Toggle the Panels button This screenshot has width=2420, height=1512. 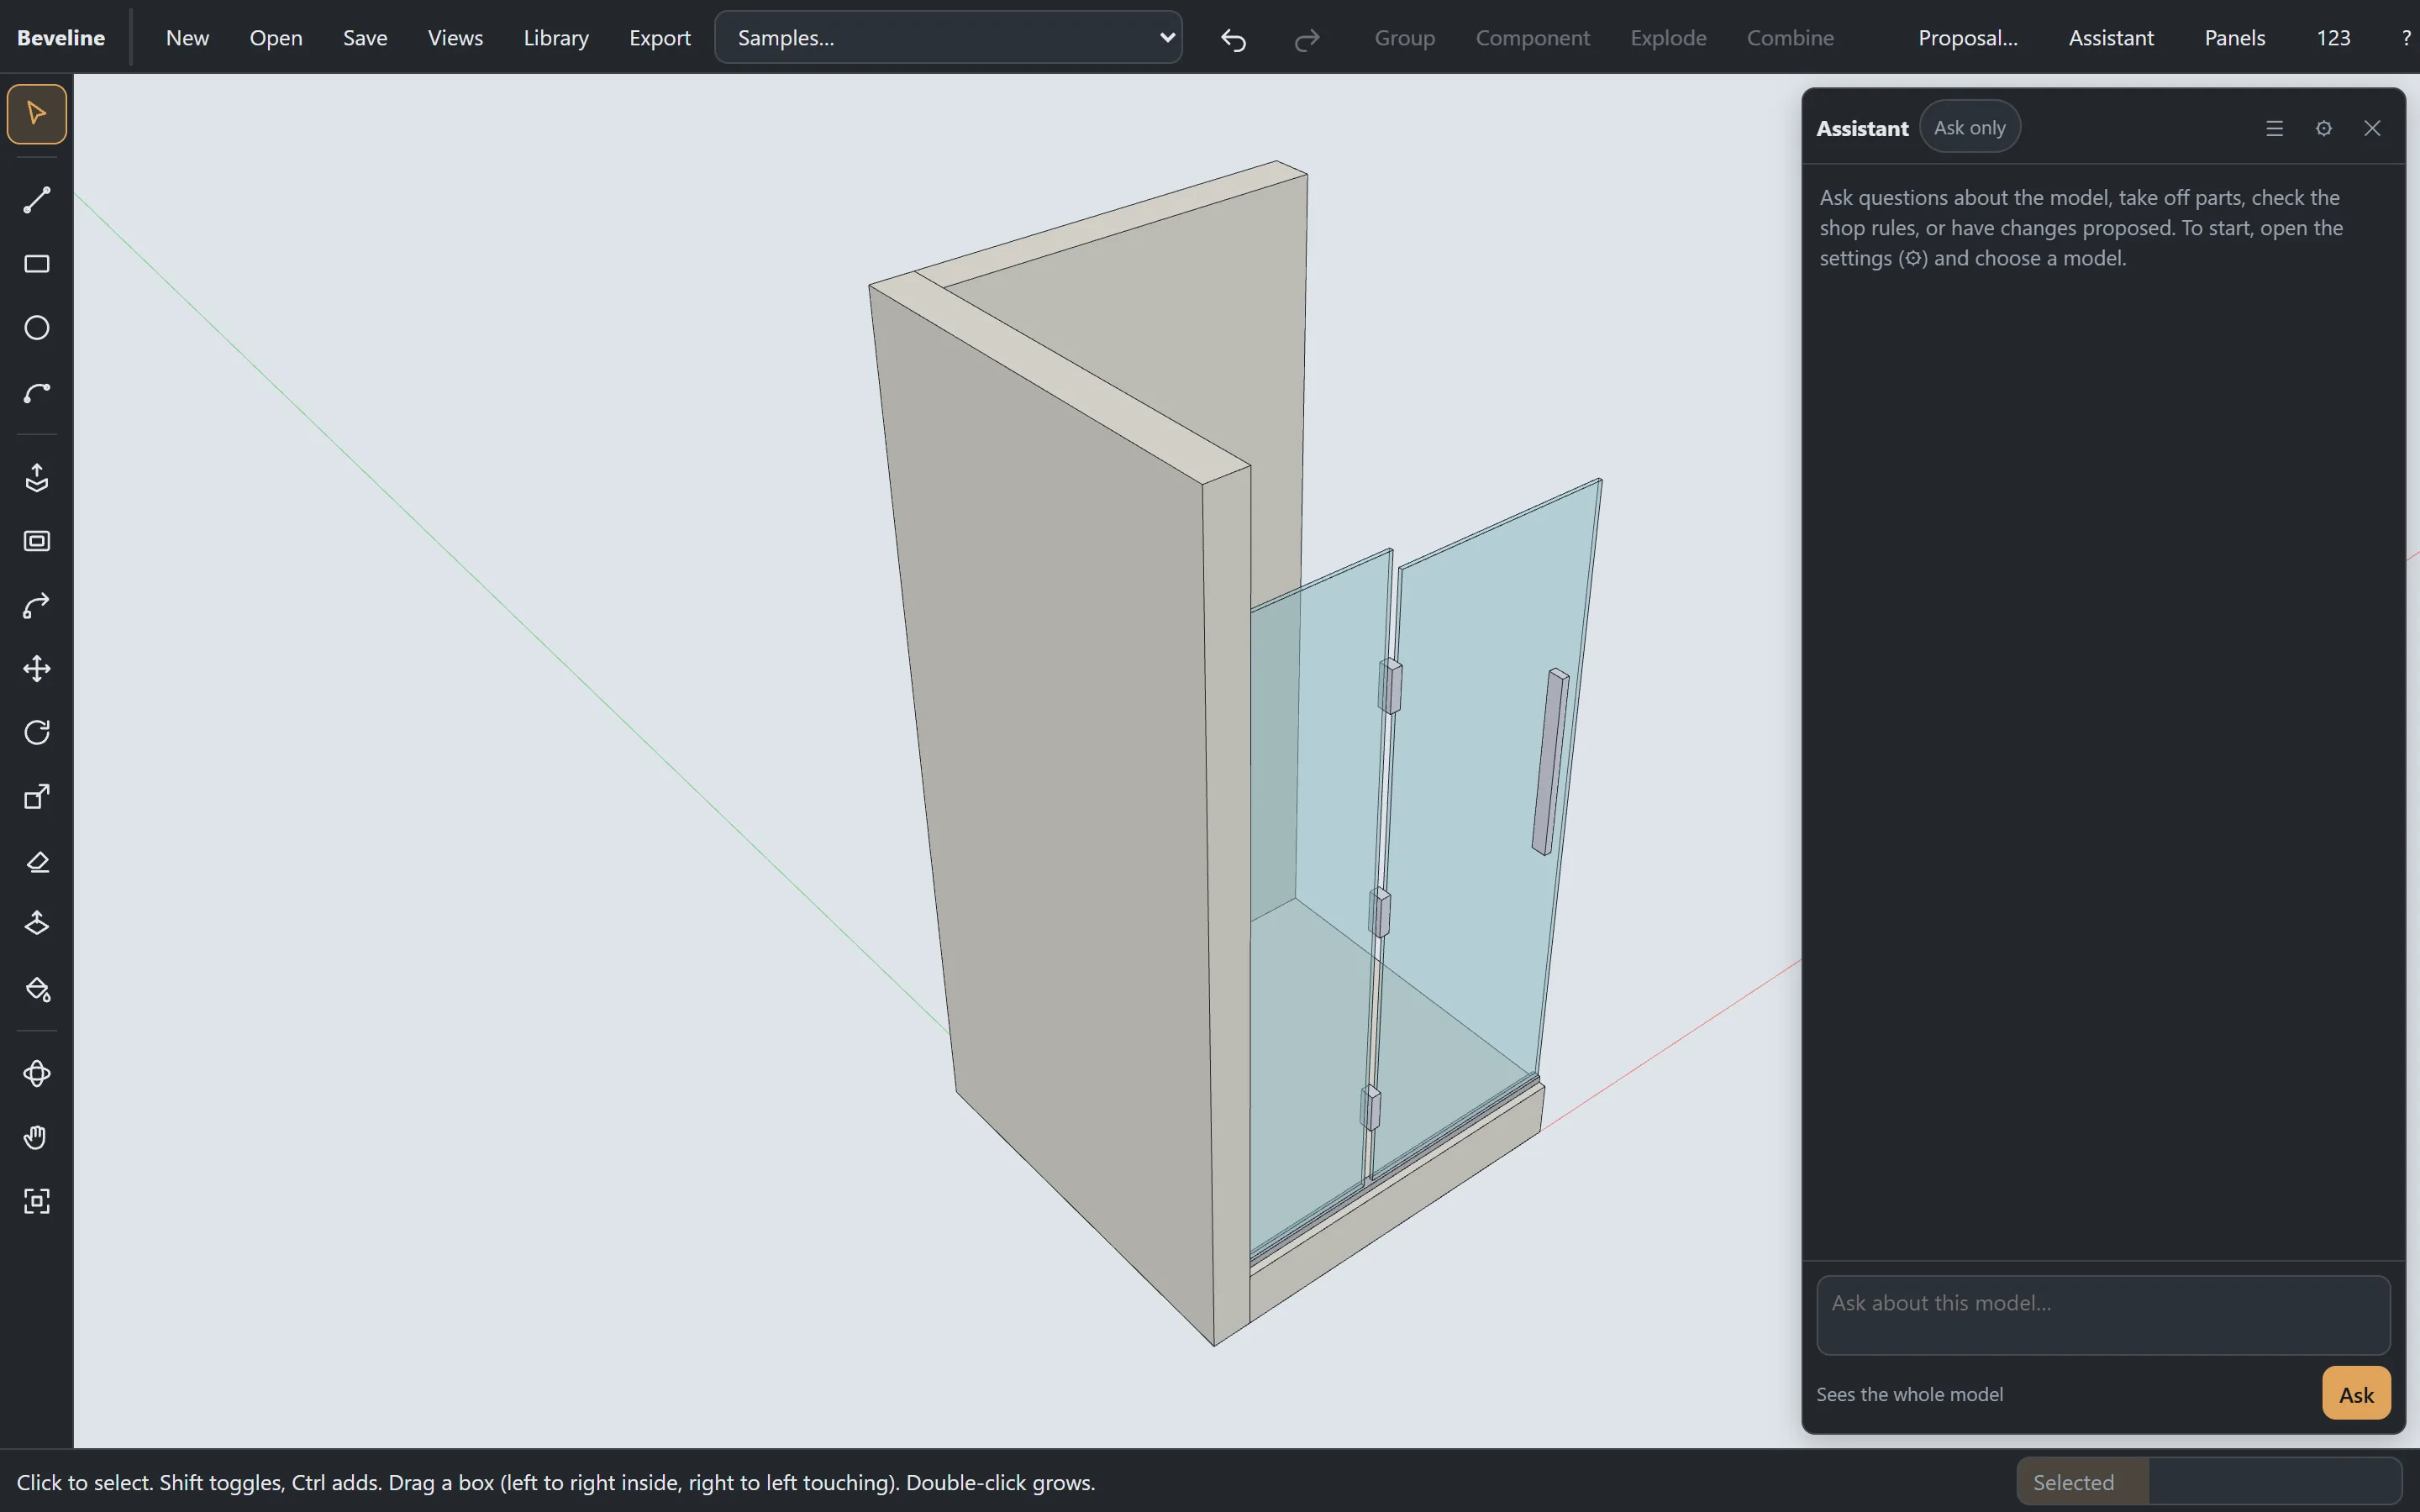2234,38
